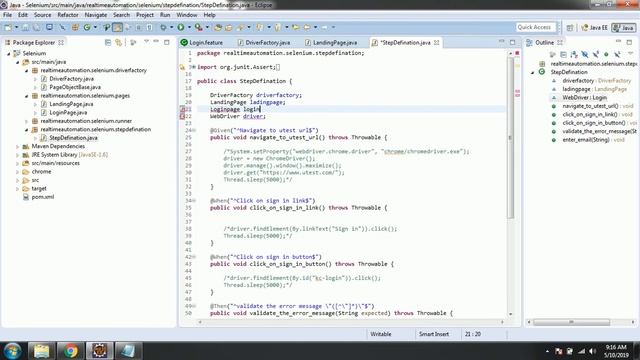Expand the Maven Dependencies node

pyautogui.click(x=18, y=147)
